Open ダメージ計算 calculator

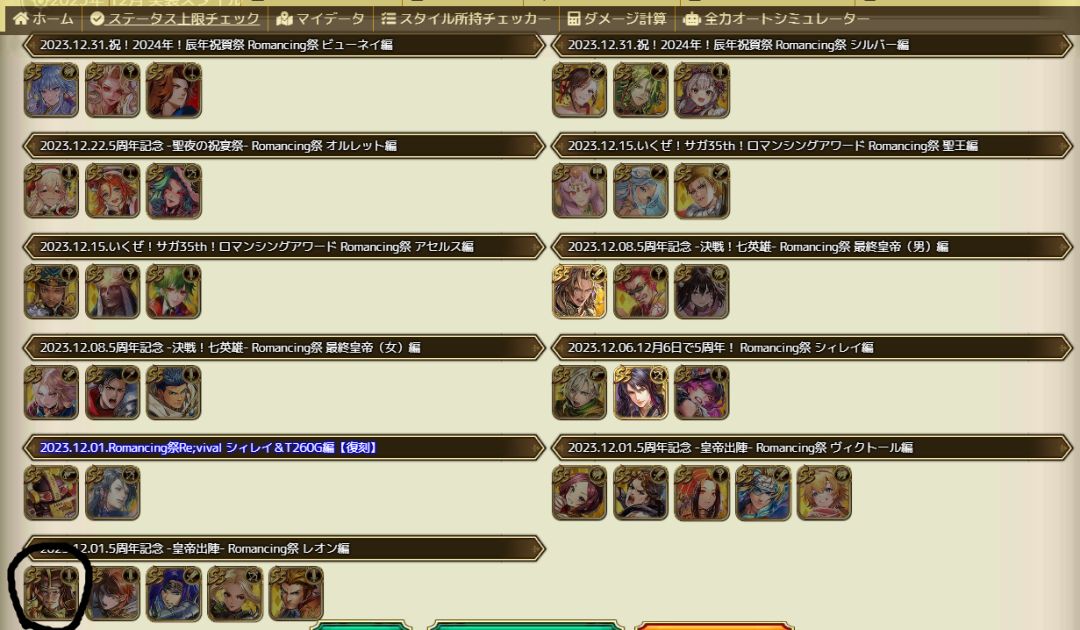pos(617,19)
